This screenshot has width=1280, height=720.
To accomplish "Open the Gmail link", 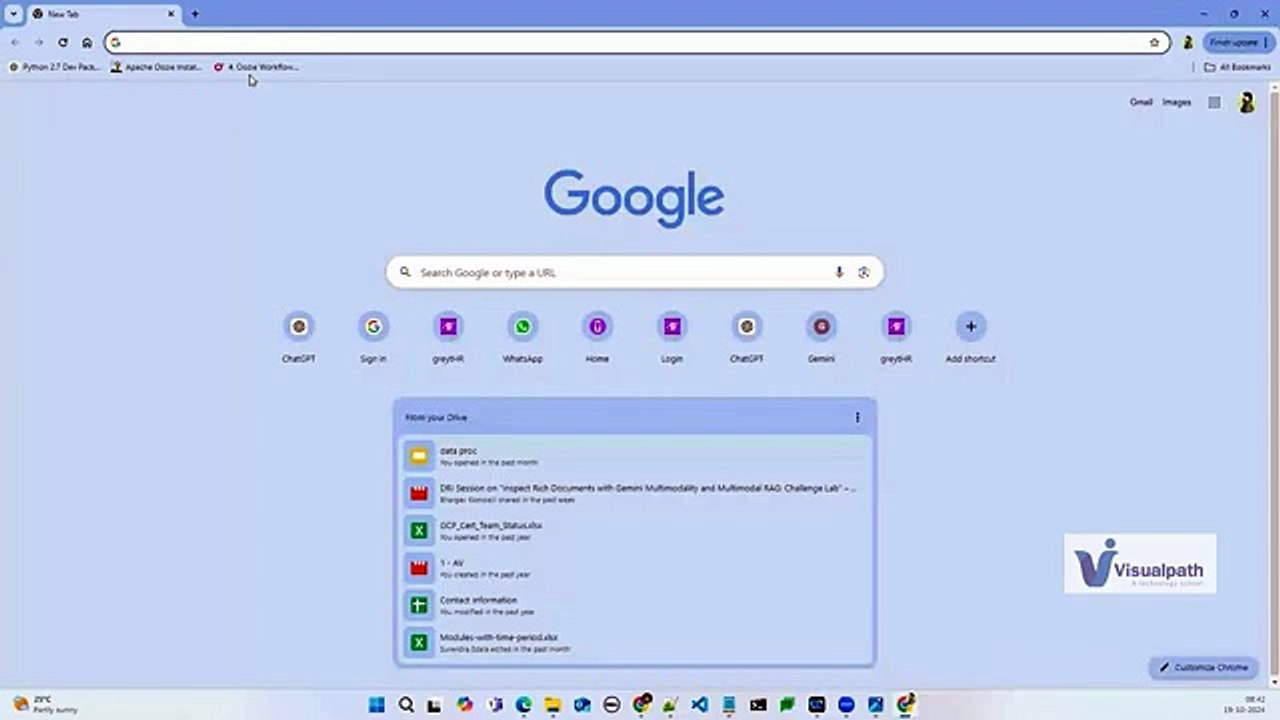I will click(1141, 102).
